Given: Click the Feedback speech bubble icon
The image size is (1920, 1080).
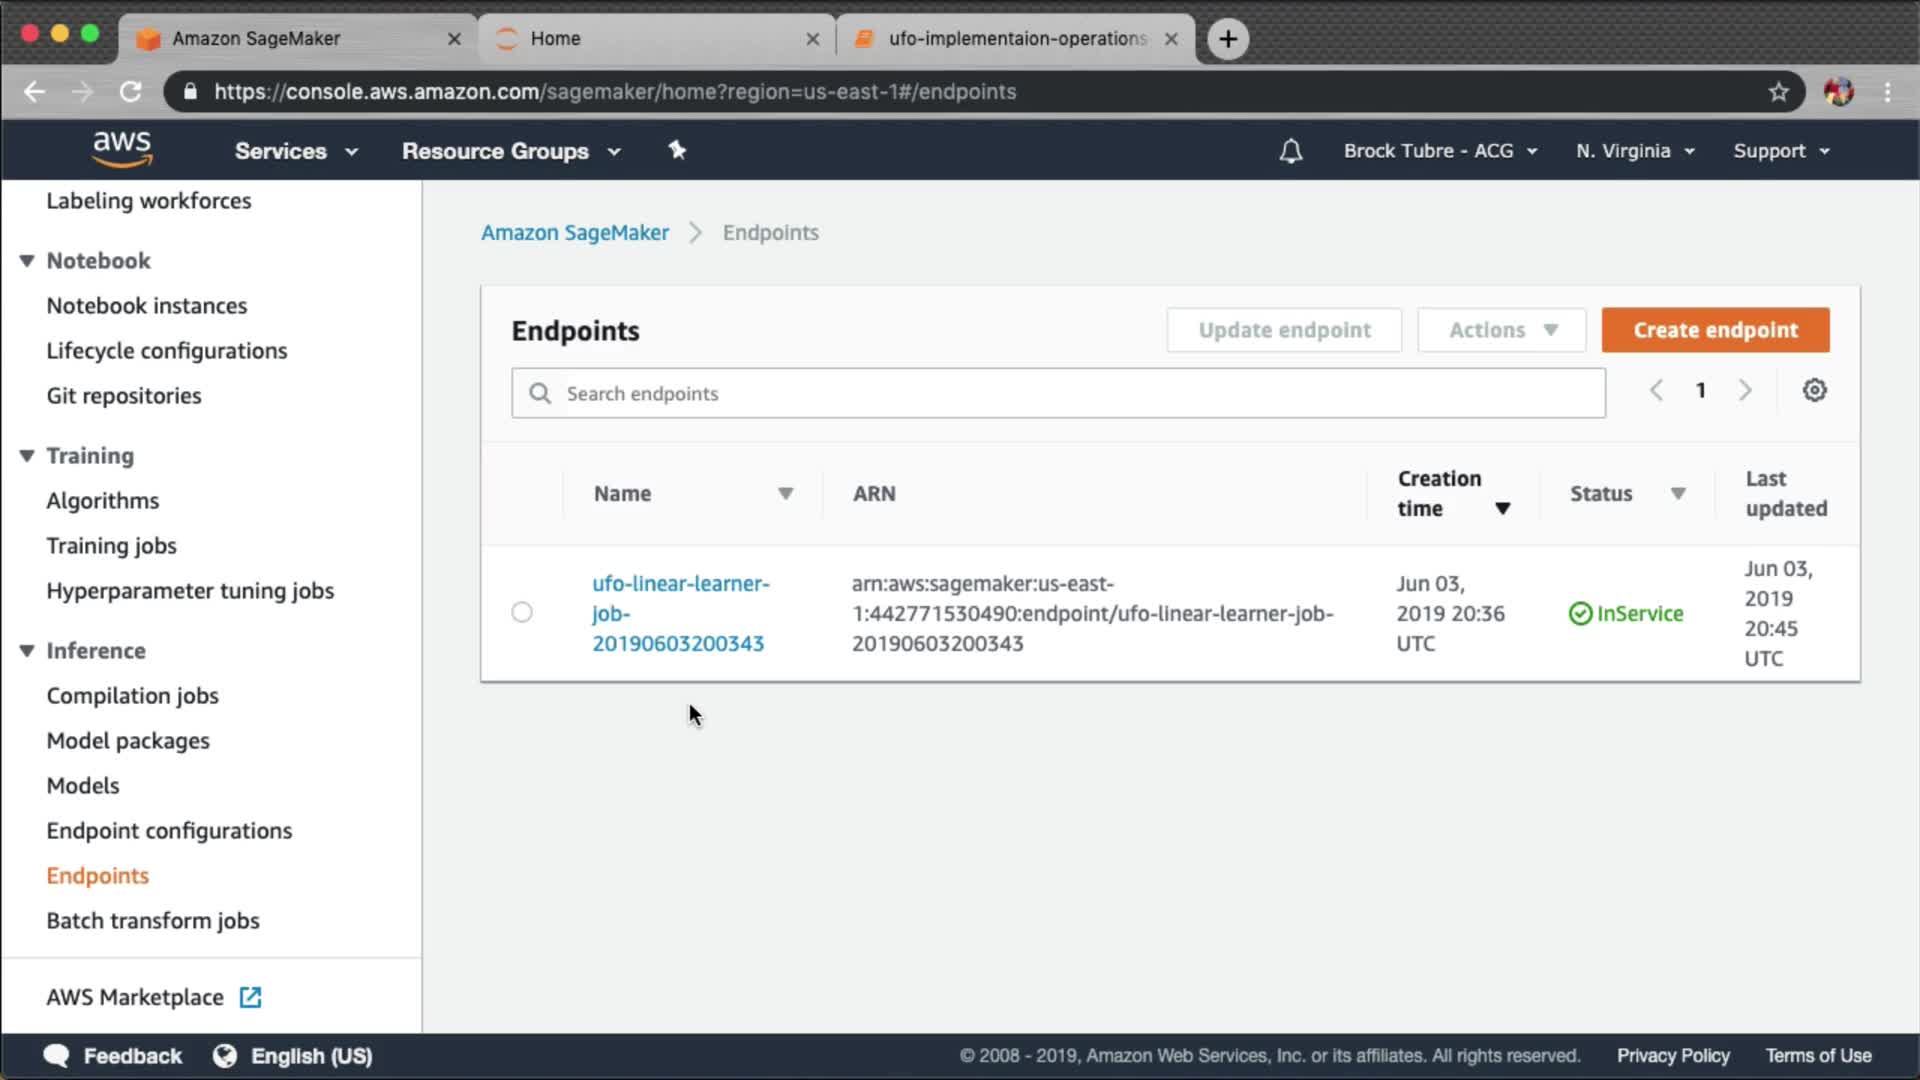Looking at the screenshot, I should tap(56, 1056).
